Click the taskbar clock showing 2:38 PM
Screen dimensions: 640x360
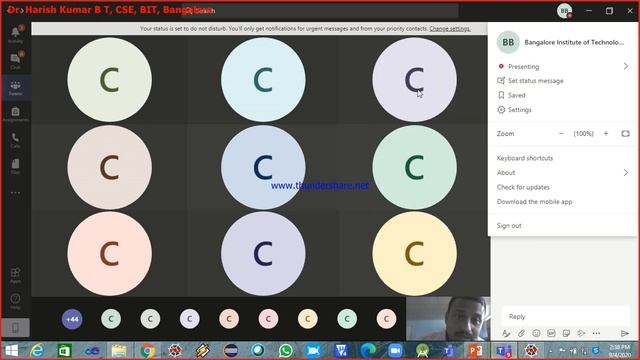(x=619, y=351)
